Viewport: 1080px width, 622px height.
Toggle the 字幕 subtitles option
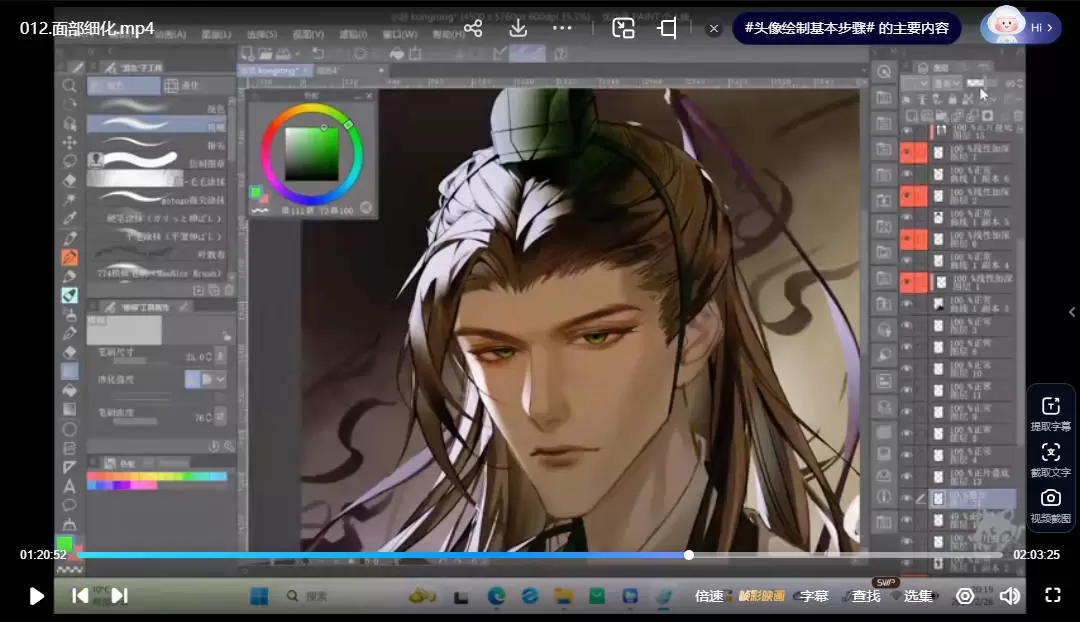point(814,596)
